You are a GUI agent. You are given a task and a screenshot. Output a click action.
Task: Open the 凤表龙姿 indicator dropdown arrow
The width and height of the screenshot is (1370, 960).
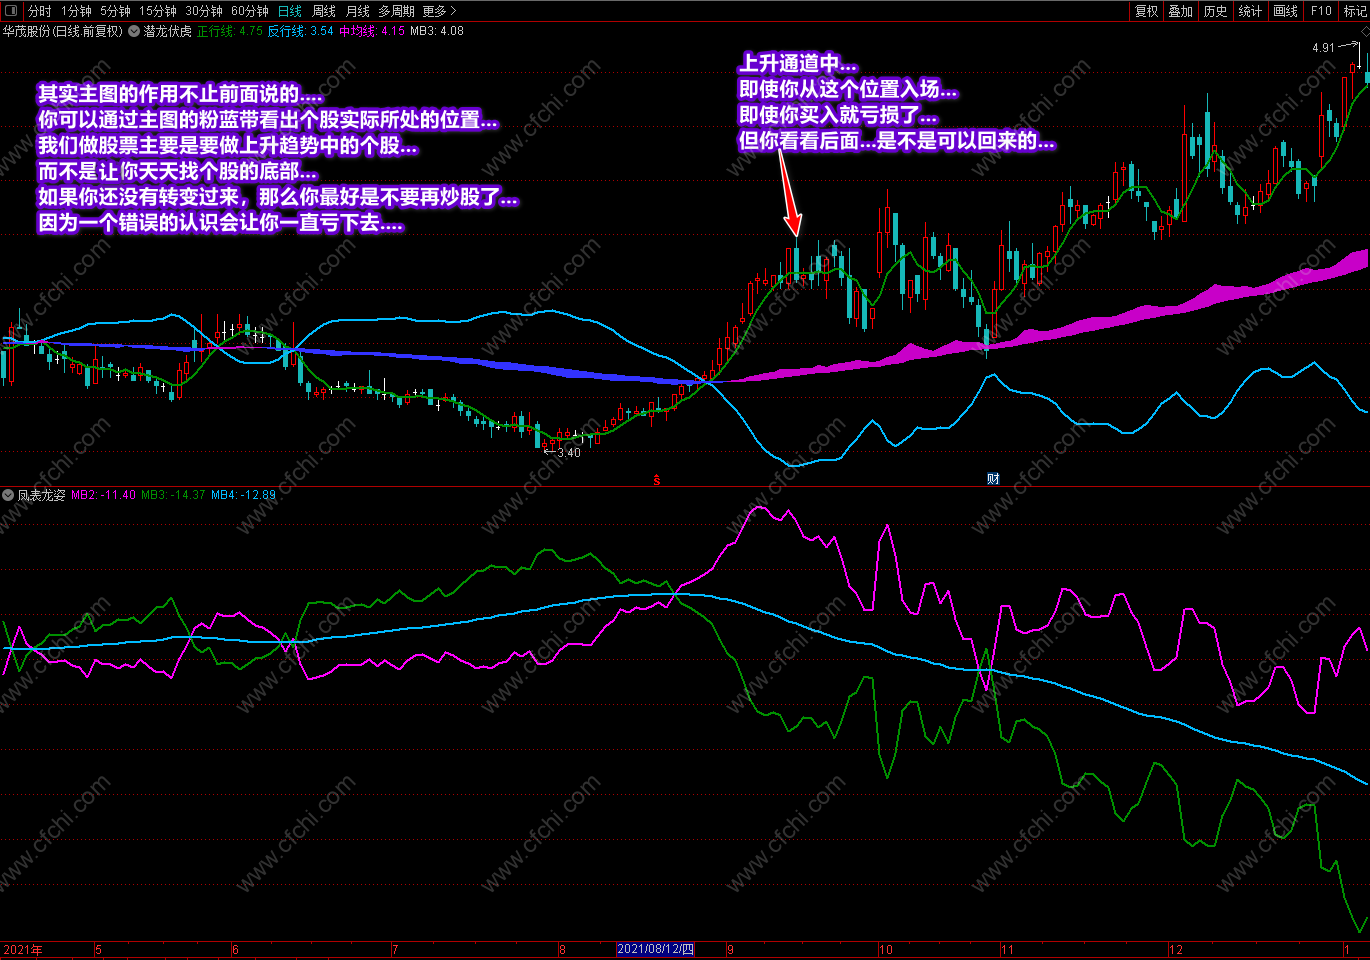point(8,495)
